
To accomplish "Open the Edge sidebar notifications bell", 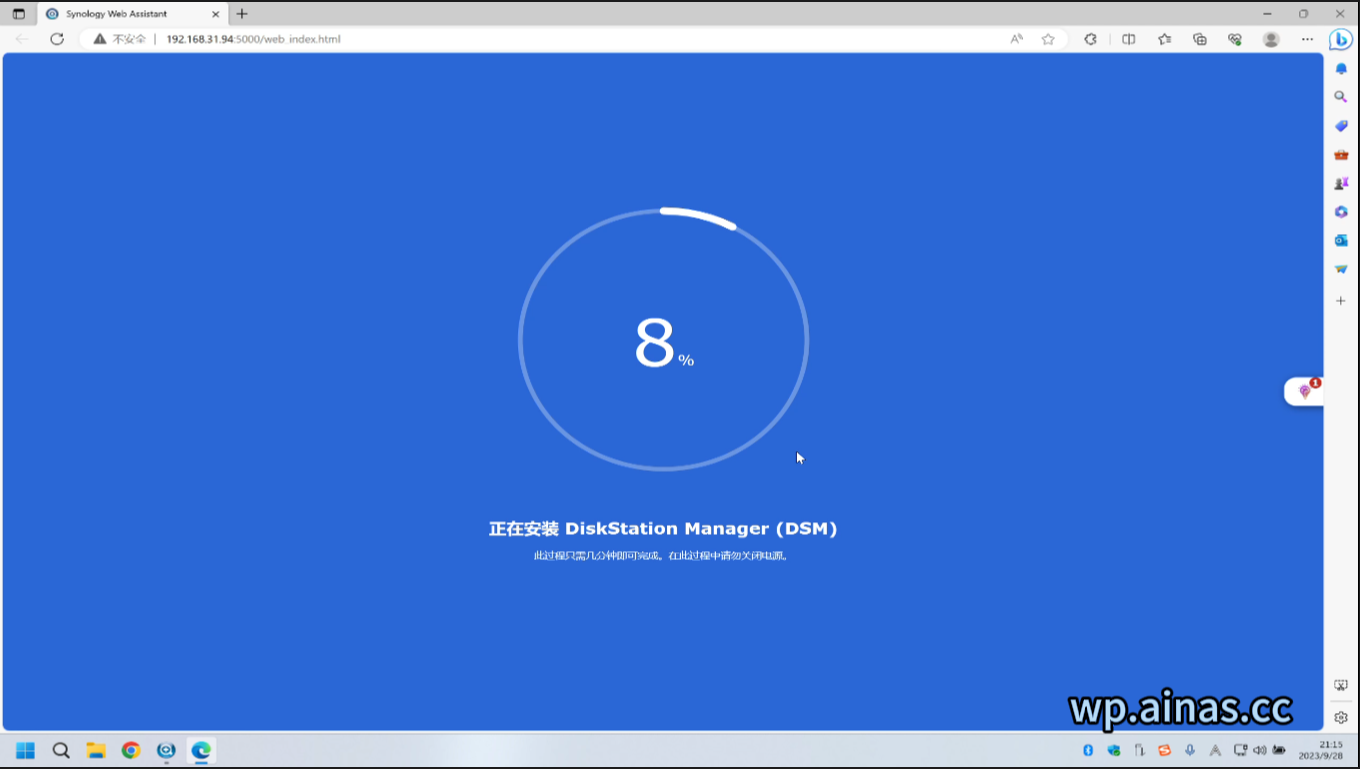I will point(1341,69).
